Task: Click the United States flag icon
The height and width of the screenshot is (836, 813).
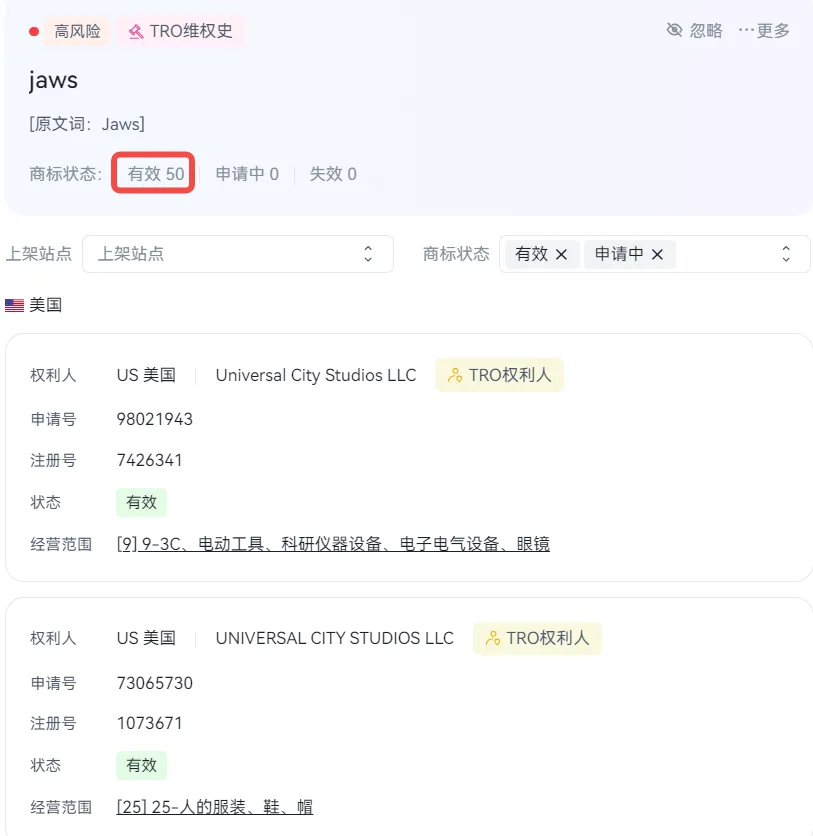Action: pos(14,305)
